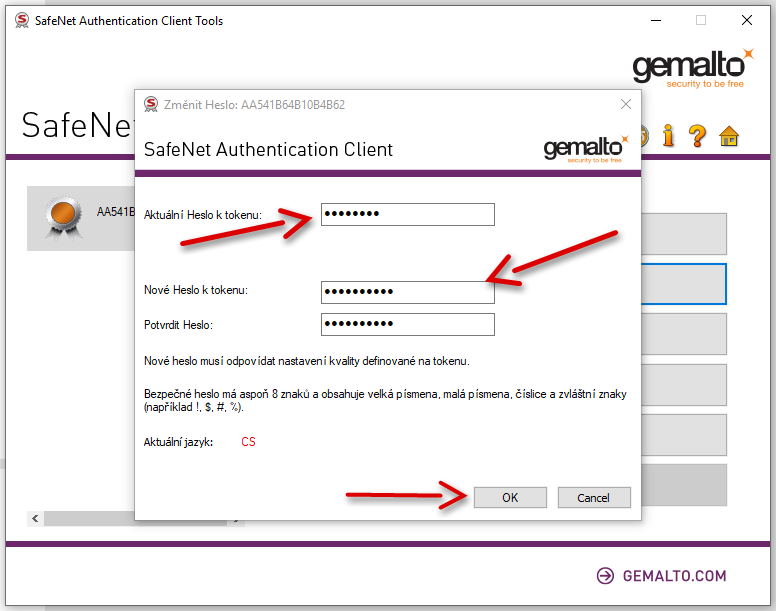Open Help question mark icon in main window
Image resolution: width=776 pixels, height=611 pixels.
[697, 136]
